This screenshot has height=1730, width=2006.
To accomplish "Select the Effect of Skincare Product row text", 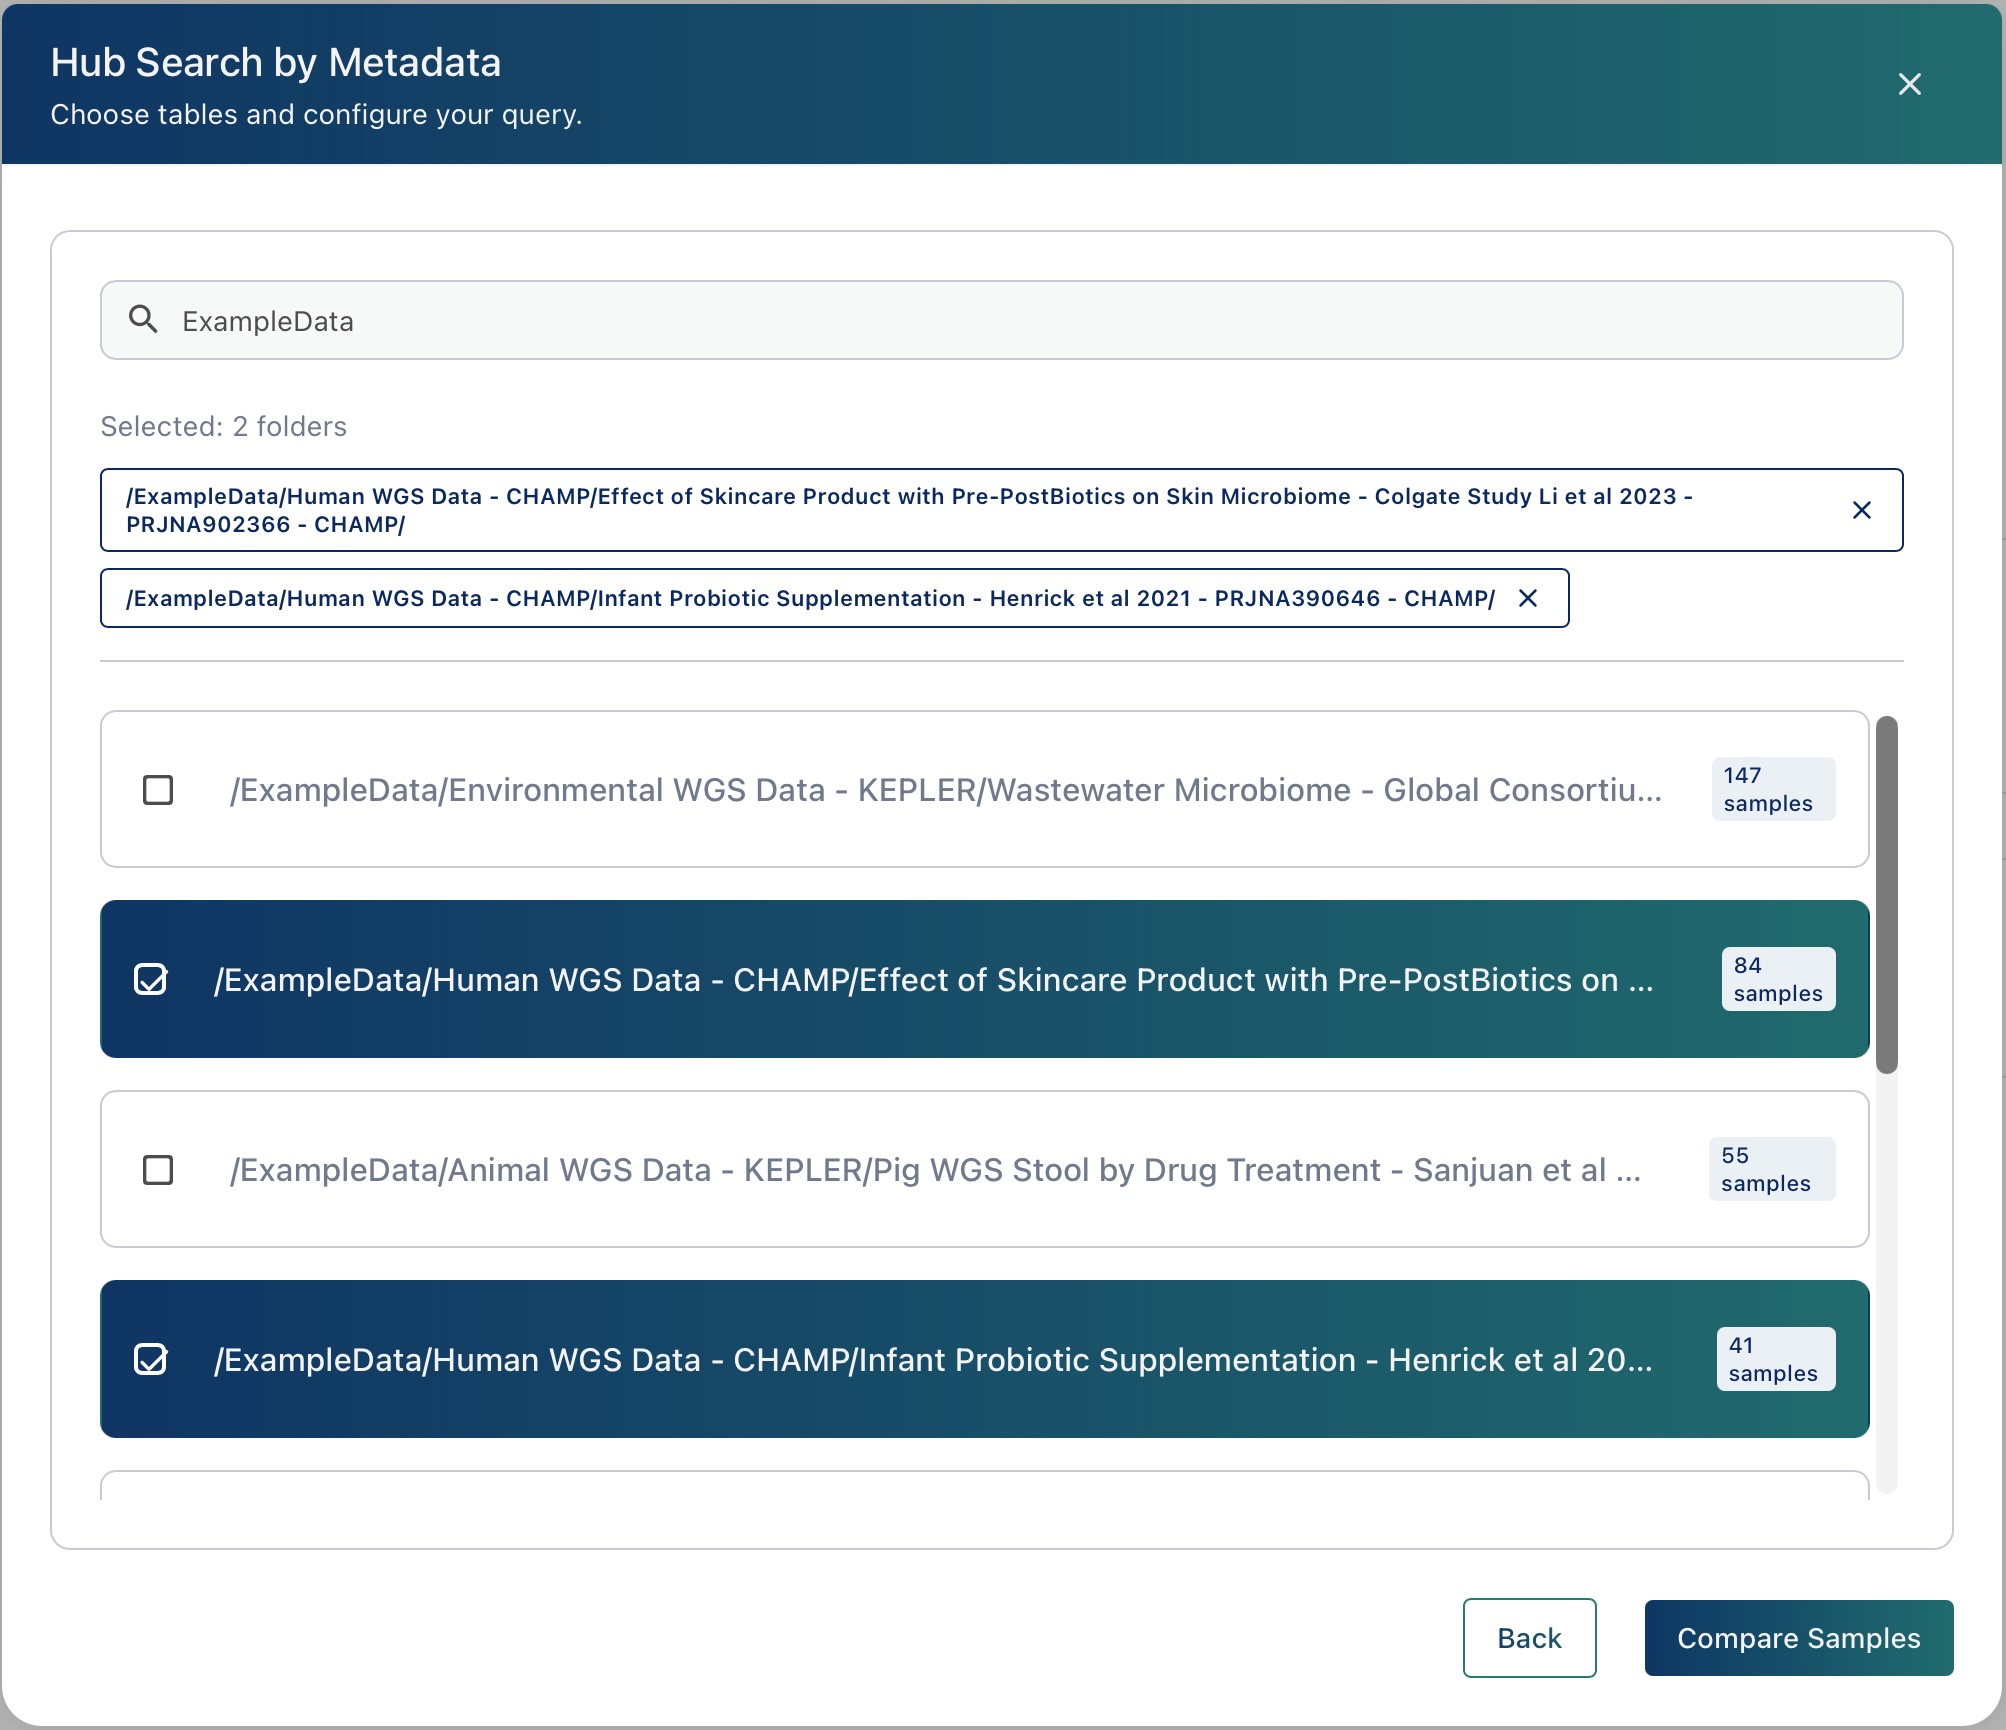I will [934, 980].
